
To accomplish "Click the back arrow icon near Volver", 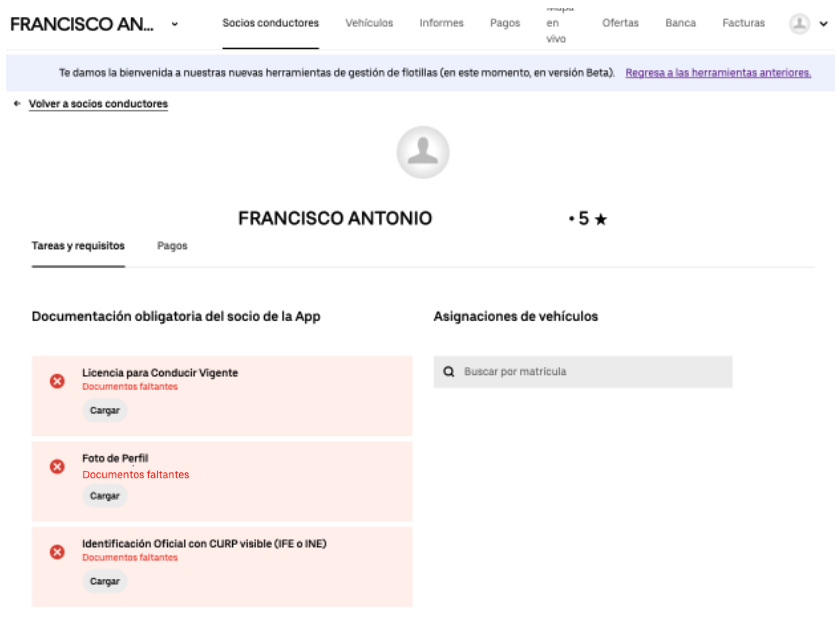I will tap(17, 104).
